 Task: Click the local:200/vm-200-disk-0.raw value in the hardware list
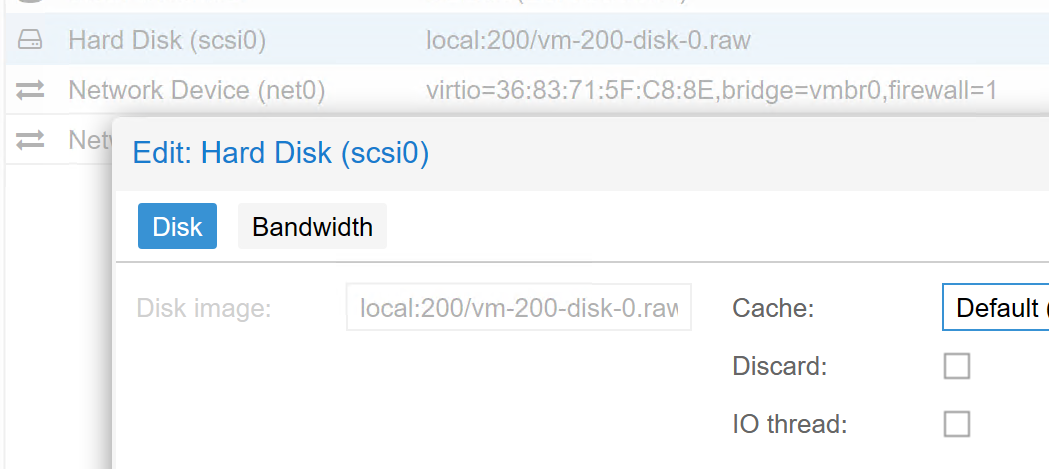click(588, 41)
